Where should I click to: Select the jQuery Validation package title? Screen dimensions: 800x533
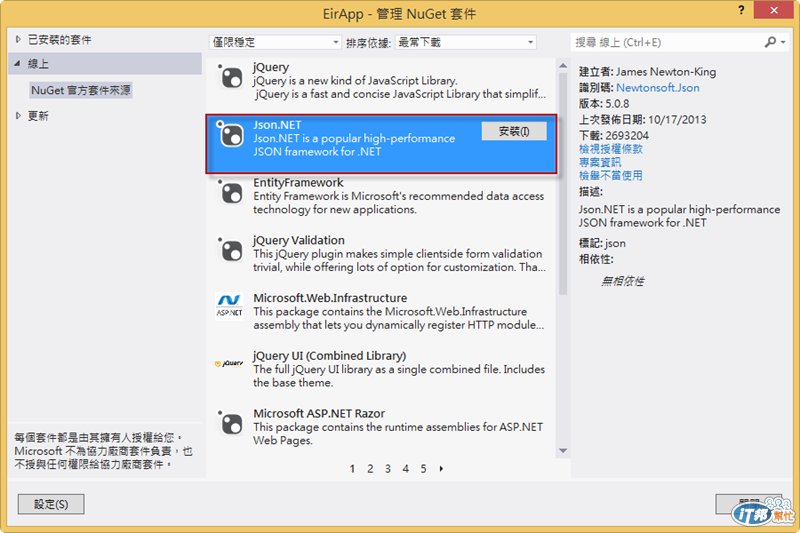click(299, 240)
